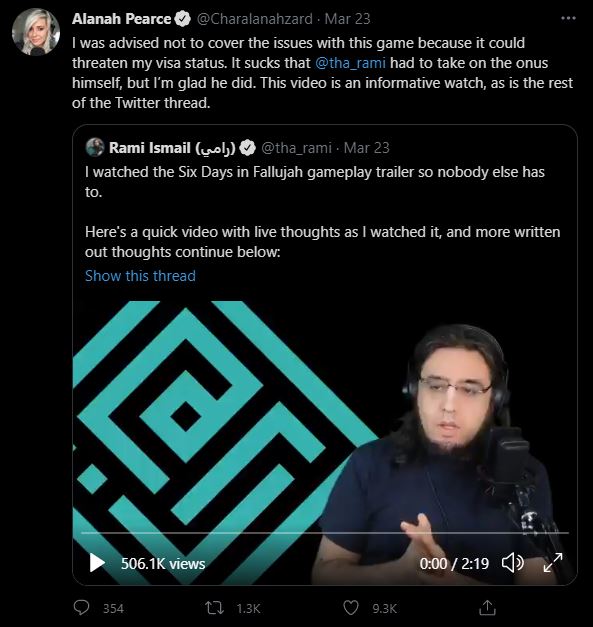Play the embedded video

(x=97, y=563)
